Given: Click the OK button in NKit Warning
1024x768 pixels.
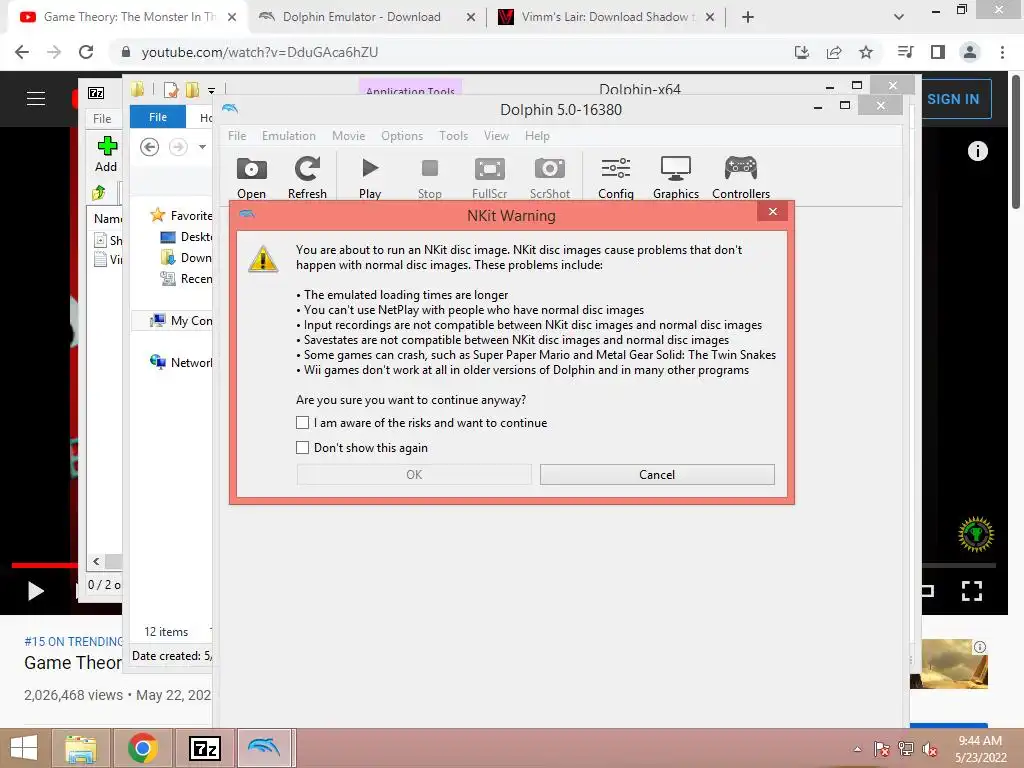Looking at the screenshot, I should [414, 475].
